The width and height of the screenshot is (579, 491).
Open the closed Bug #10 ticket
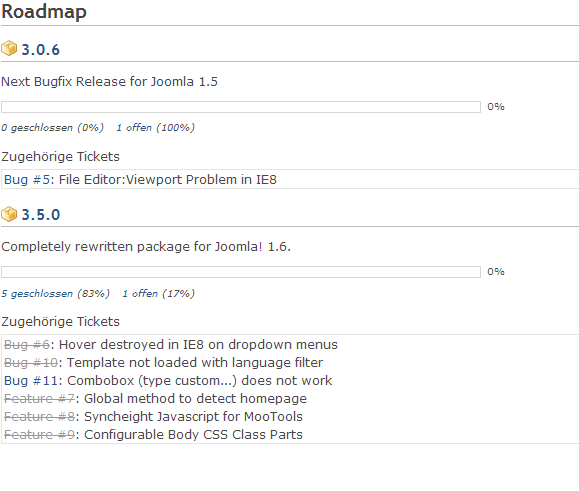coord(31,363)
